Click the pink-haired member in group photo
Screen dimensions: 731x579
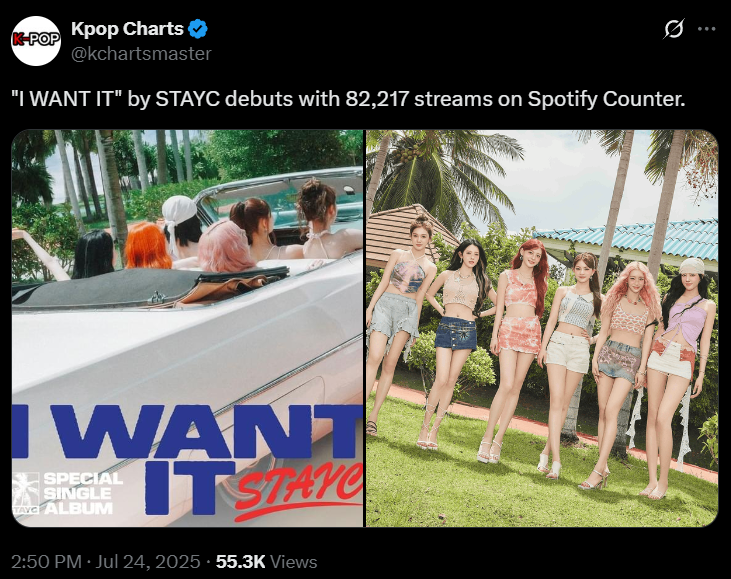627,373
